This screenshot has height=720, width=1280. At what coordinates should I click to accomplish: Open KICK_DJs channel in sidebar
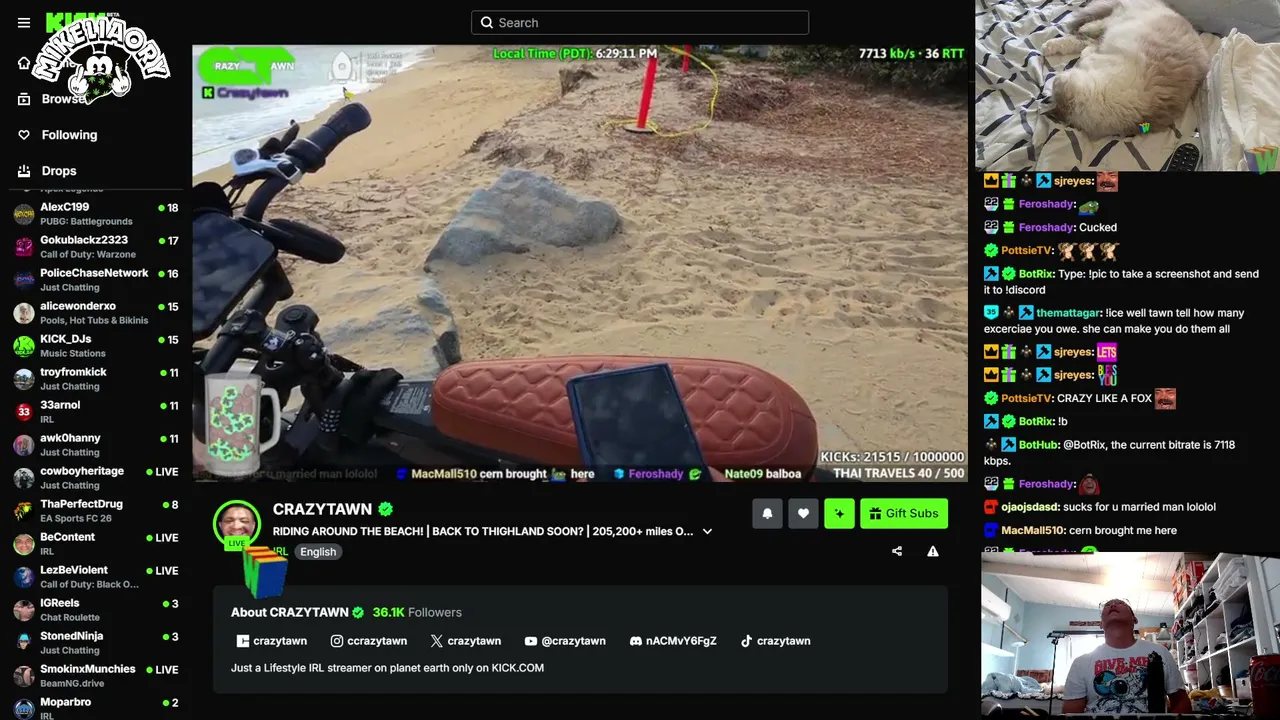tap(96, 345)
